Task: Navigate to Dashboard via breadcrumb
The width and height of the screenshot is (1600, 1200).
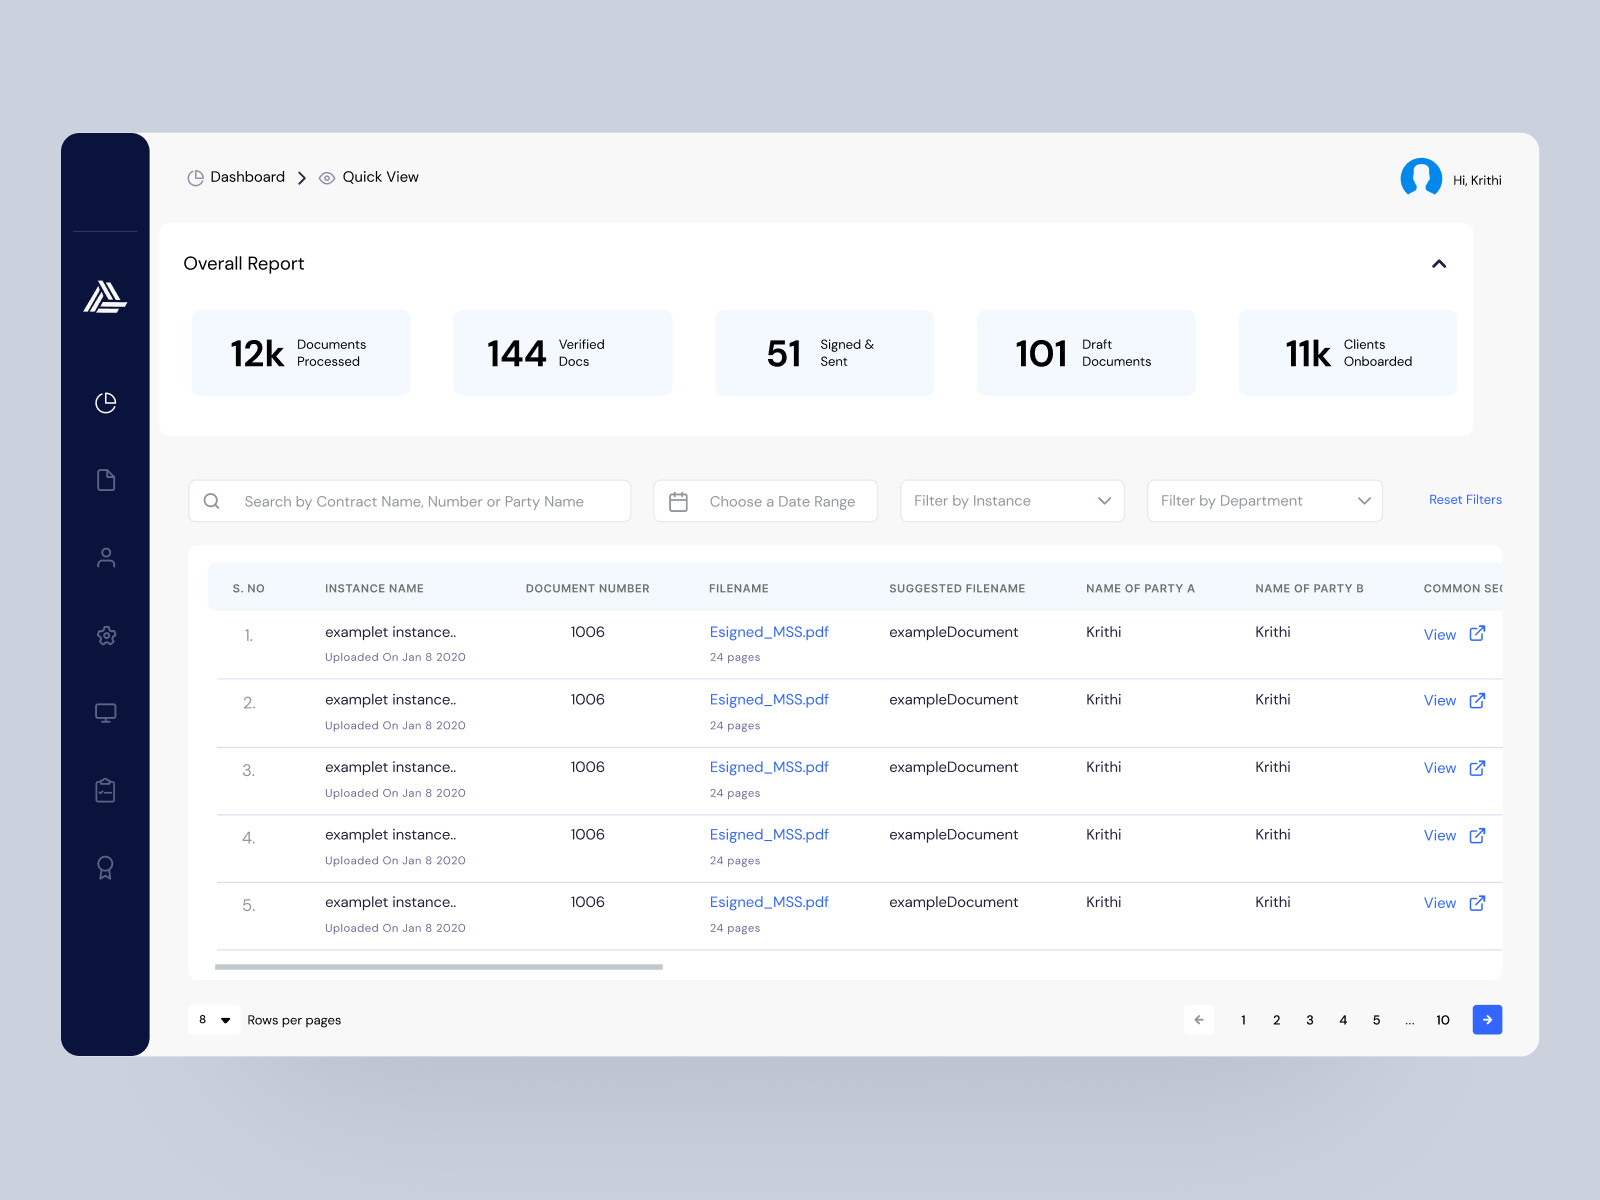Action: (246, 177)
